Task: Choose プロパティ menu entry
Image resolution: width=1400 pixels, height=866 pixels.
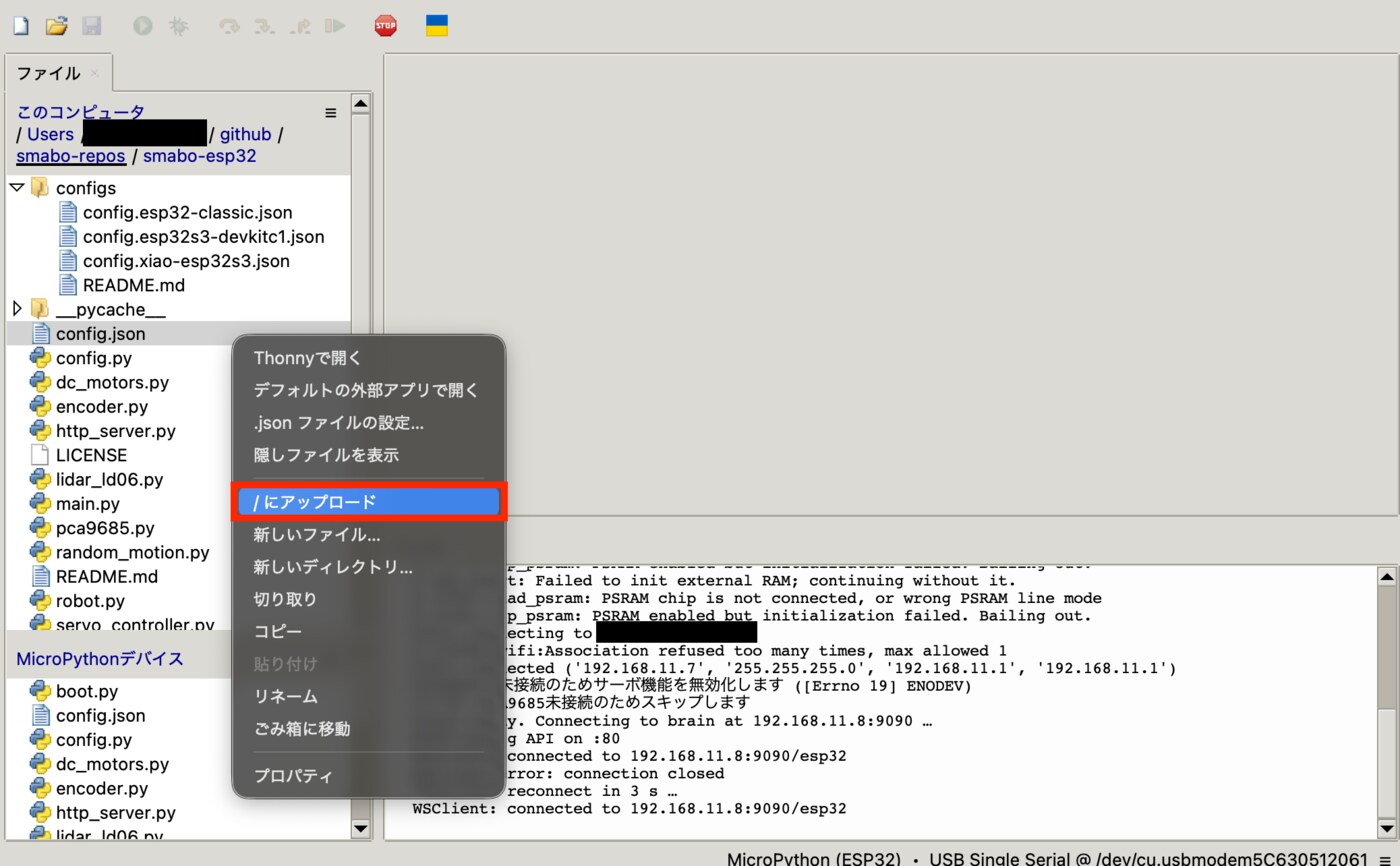Action: [x=368, y=775]
